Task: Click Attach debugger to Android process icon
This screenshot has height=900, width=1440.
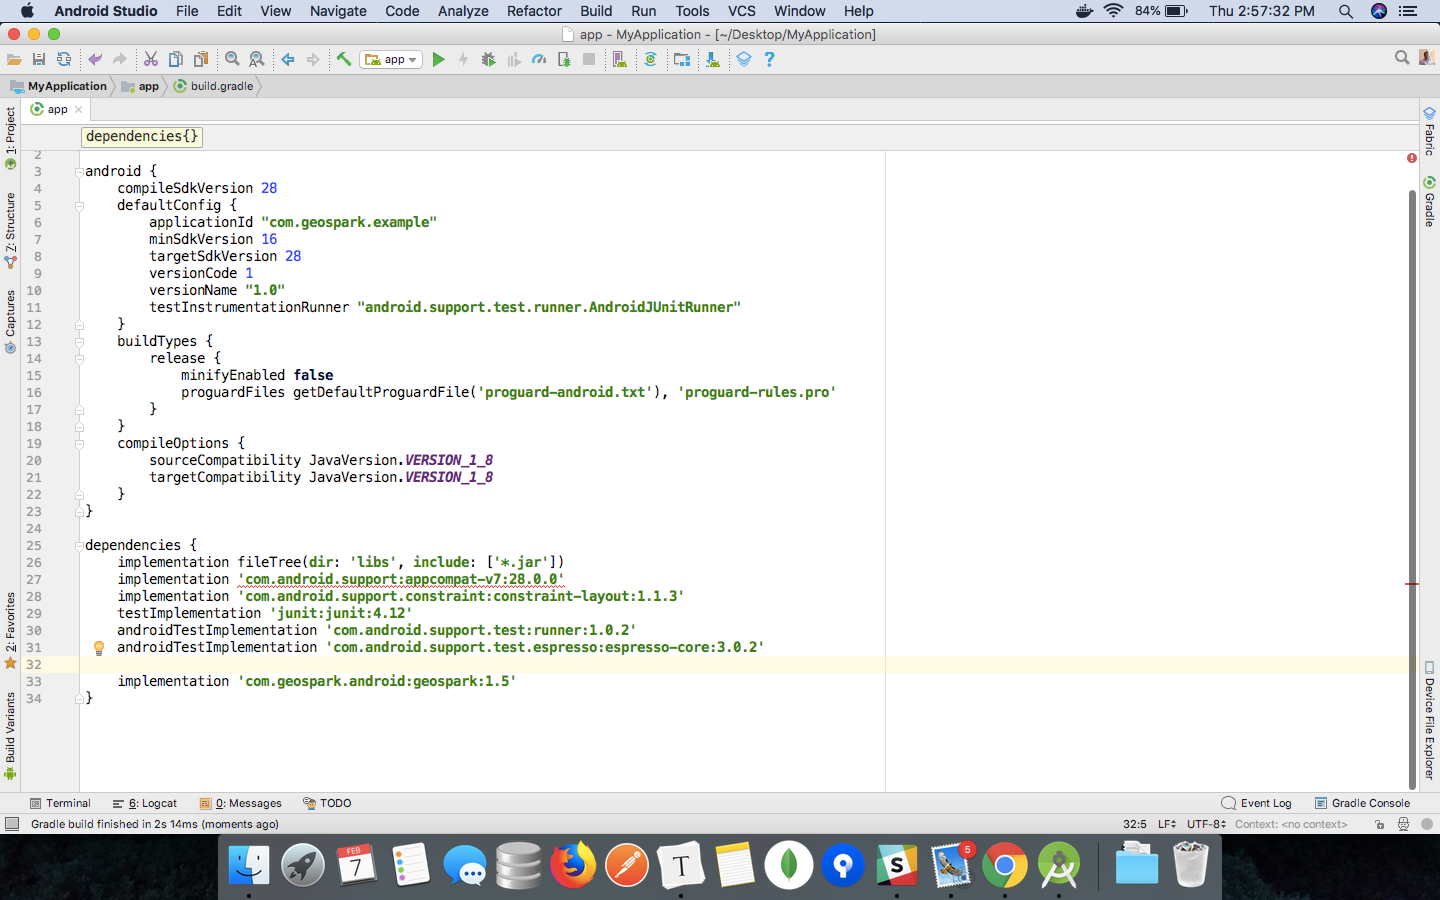Action: [564, 60]
